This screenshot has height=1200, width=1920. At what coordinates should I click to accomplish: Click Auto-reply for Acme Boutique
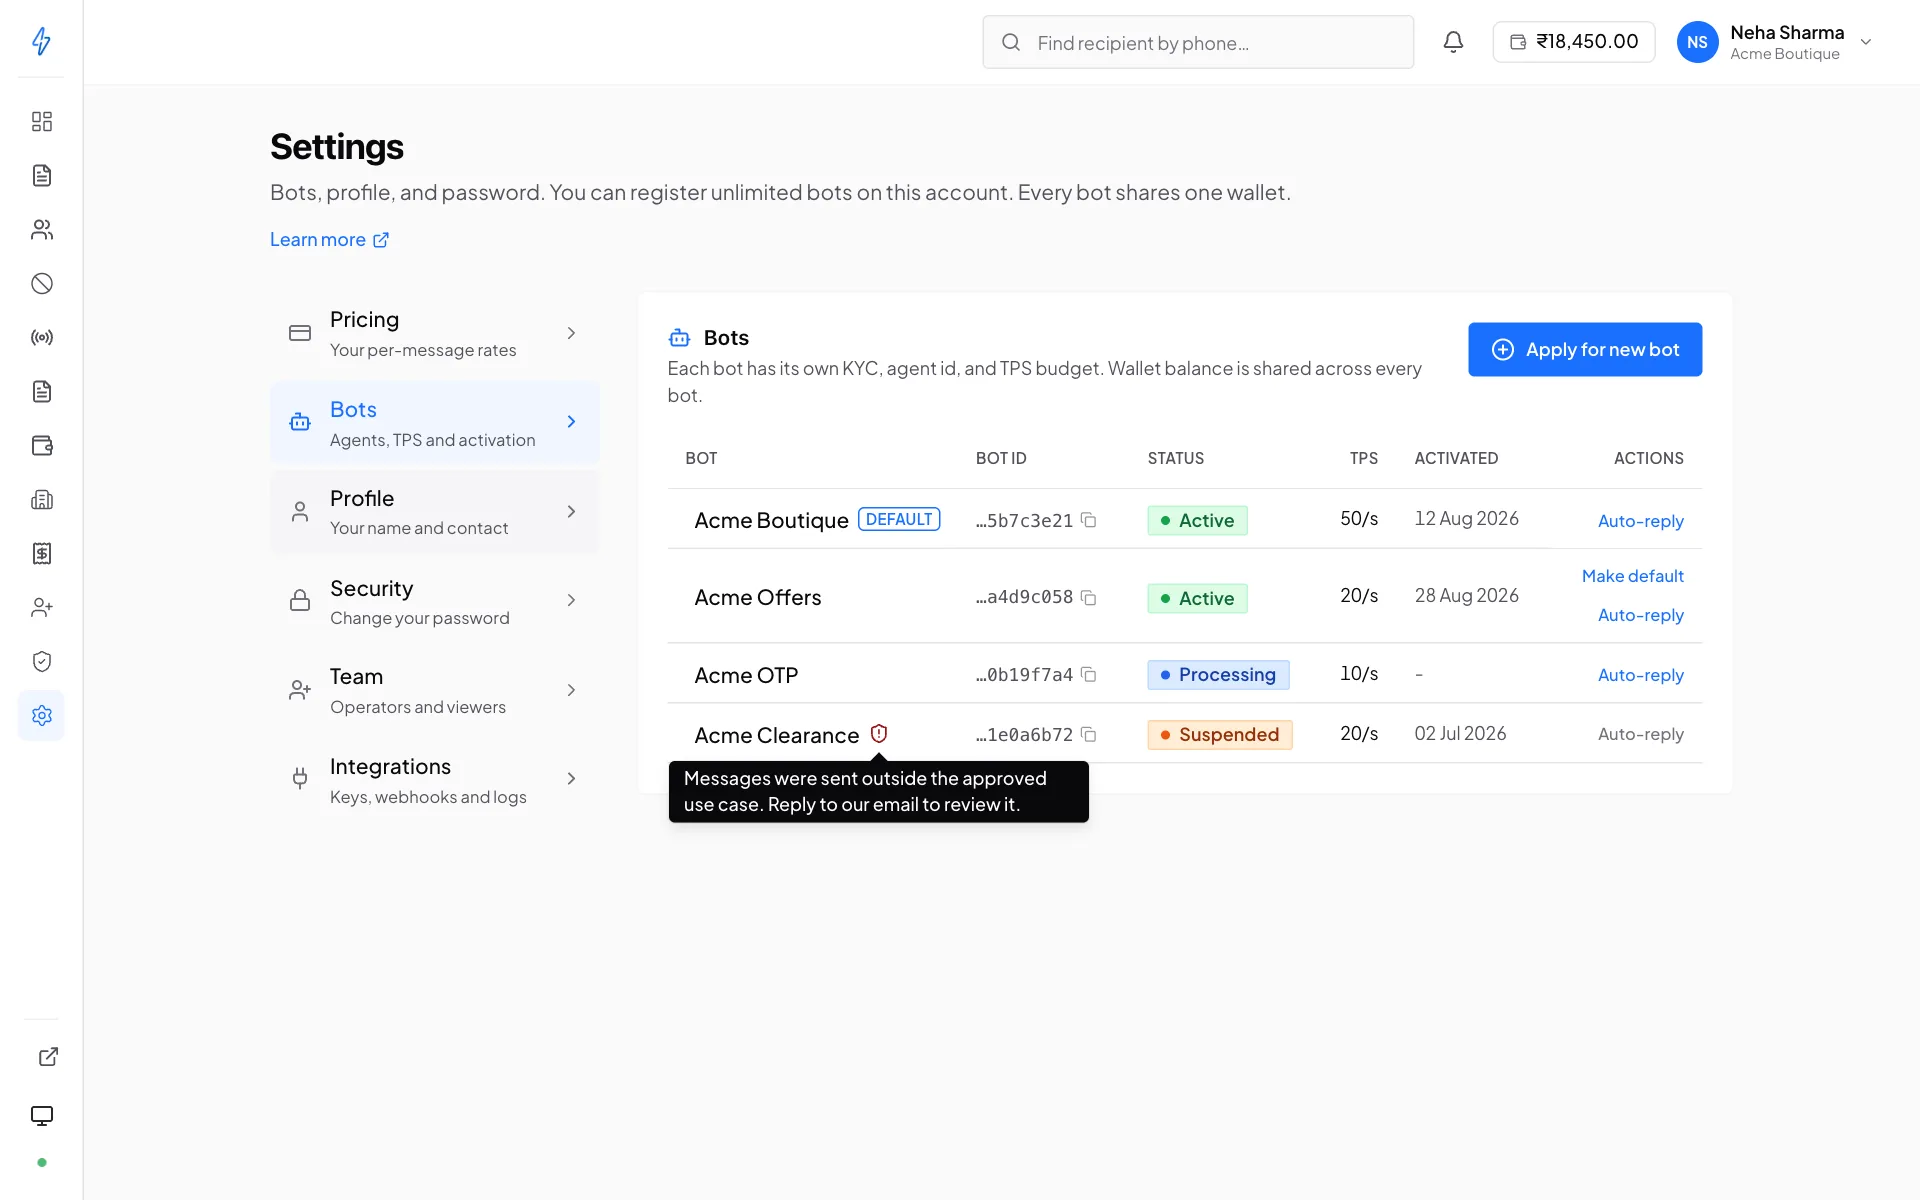(x=1640, y=521)
